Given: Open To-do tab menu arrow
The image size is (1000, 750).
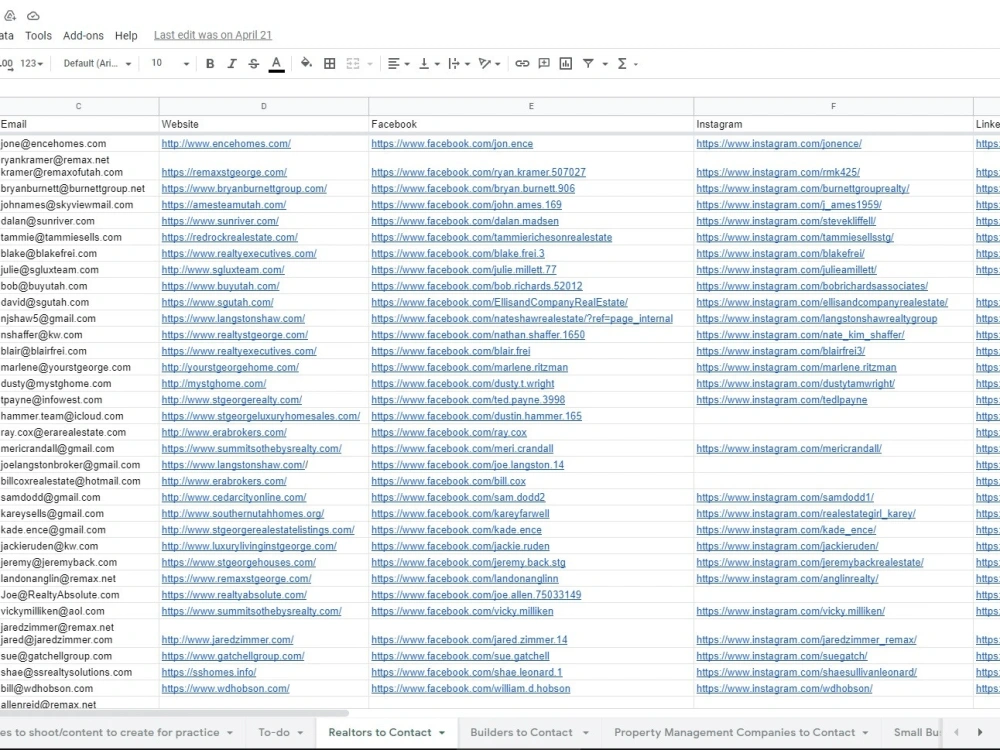Looking at the screenshot, I should pos(300,733).
